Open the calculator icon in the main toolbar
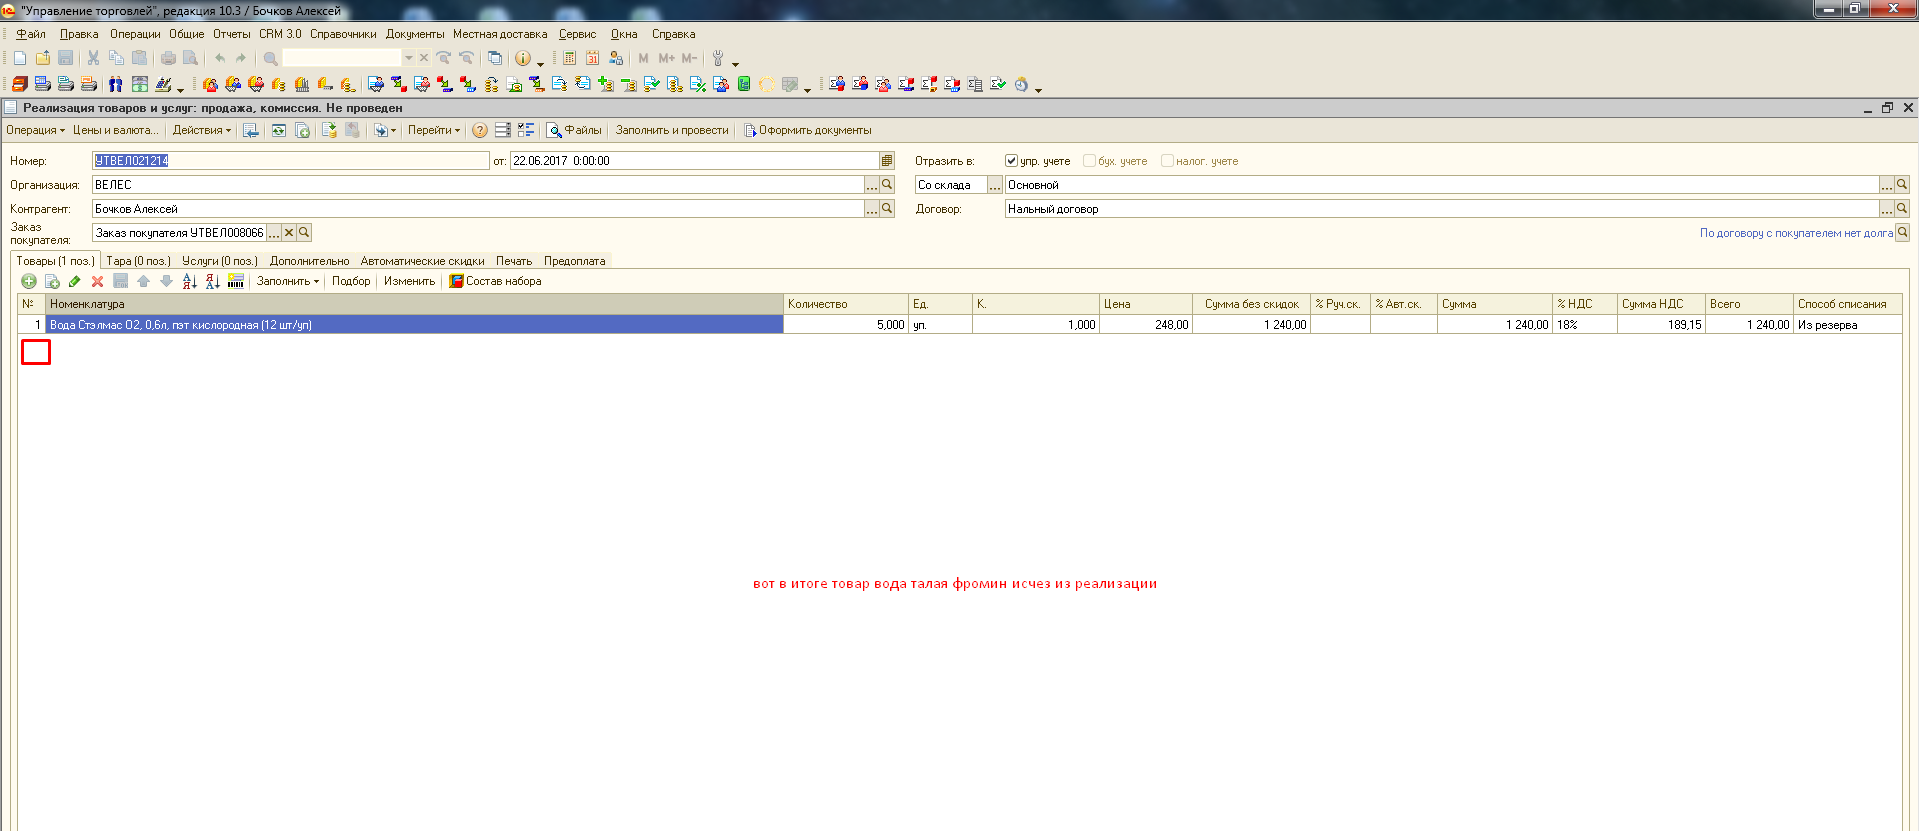 tap(569, 59)
